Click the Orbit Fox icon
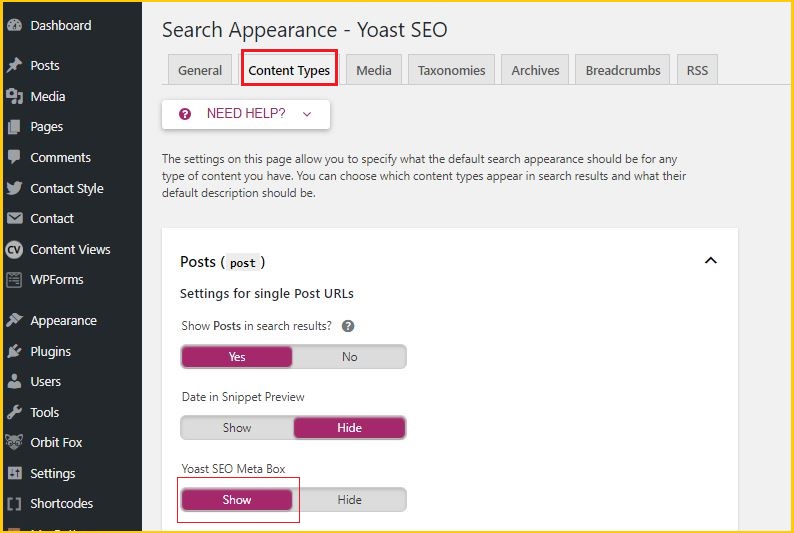 (14, 442)
